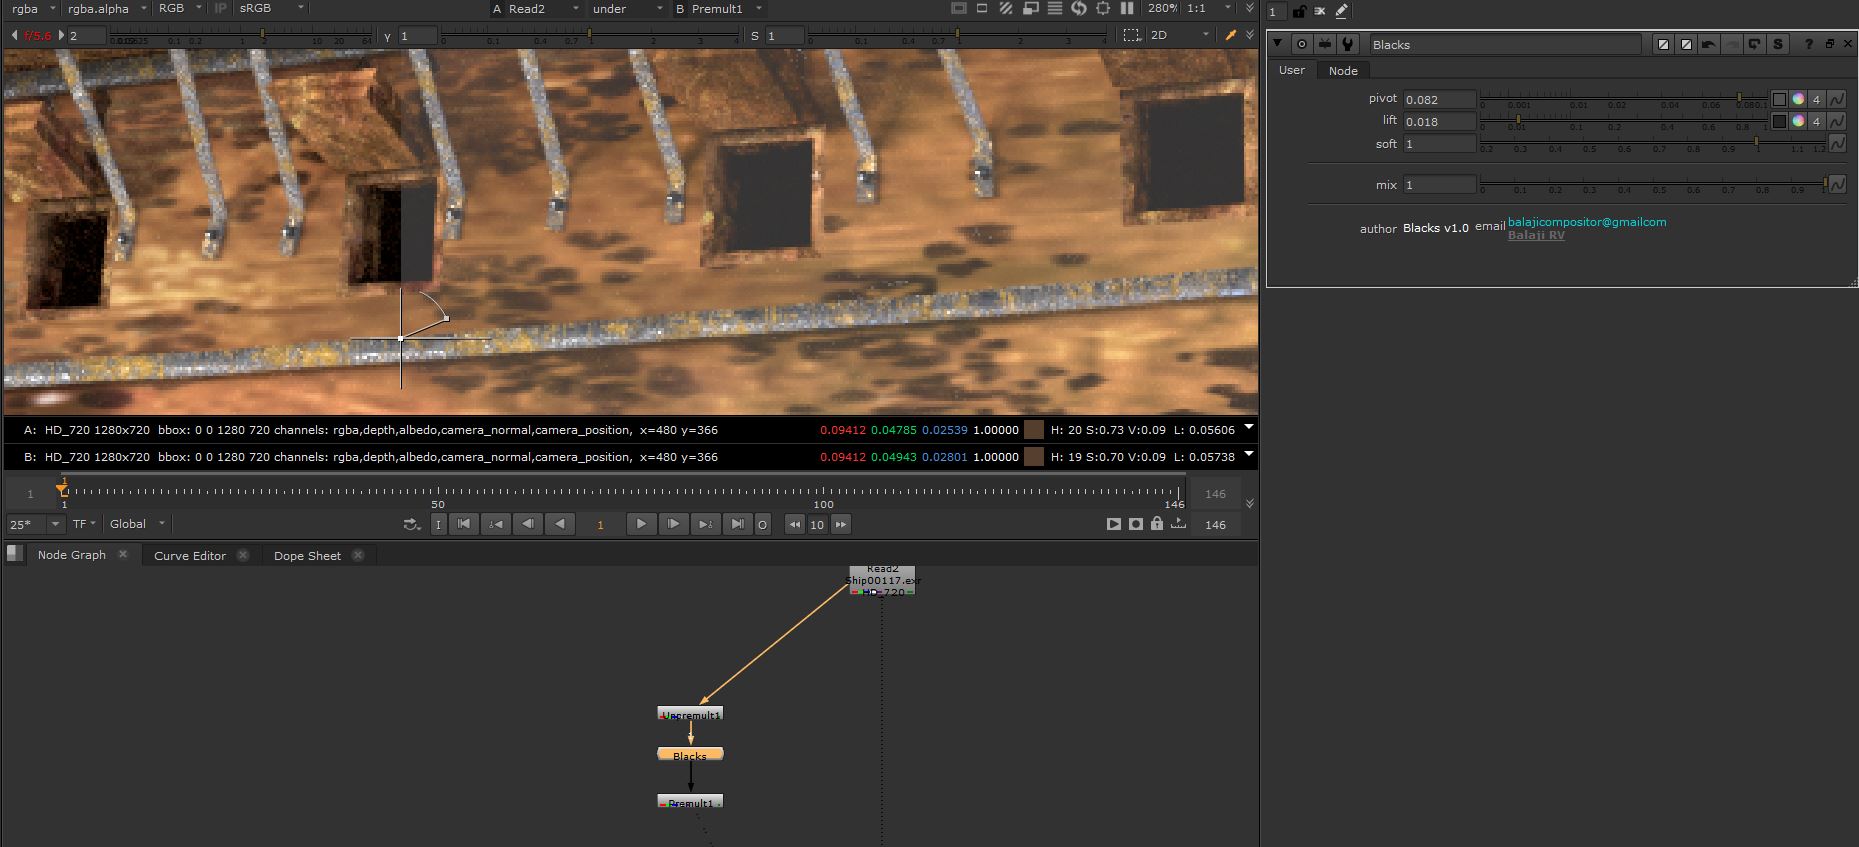1859x847 pixels.
Task: Click the balajicompositor email link
Action: tap(1586, 222)
